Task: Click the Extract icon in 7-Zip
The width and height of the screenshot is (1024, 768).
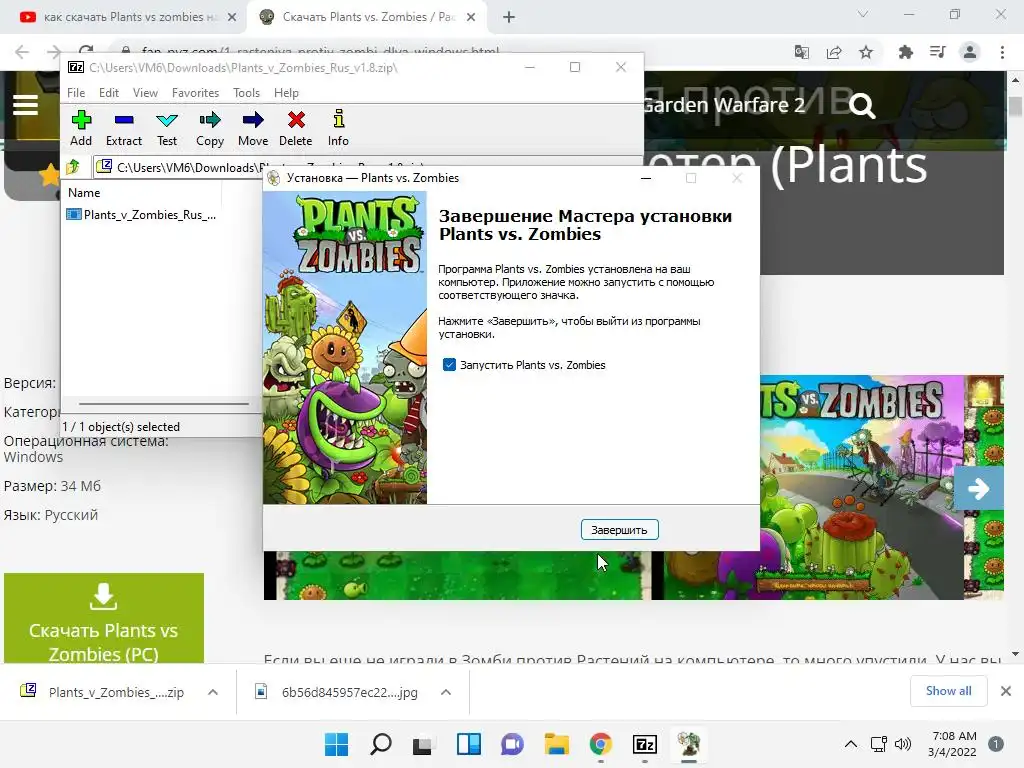Action: click(x=123, y=128)
